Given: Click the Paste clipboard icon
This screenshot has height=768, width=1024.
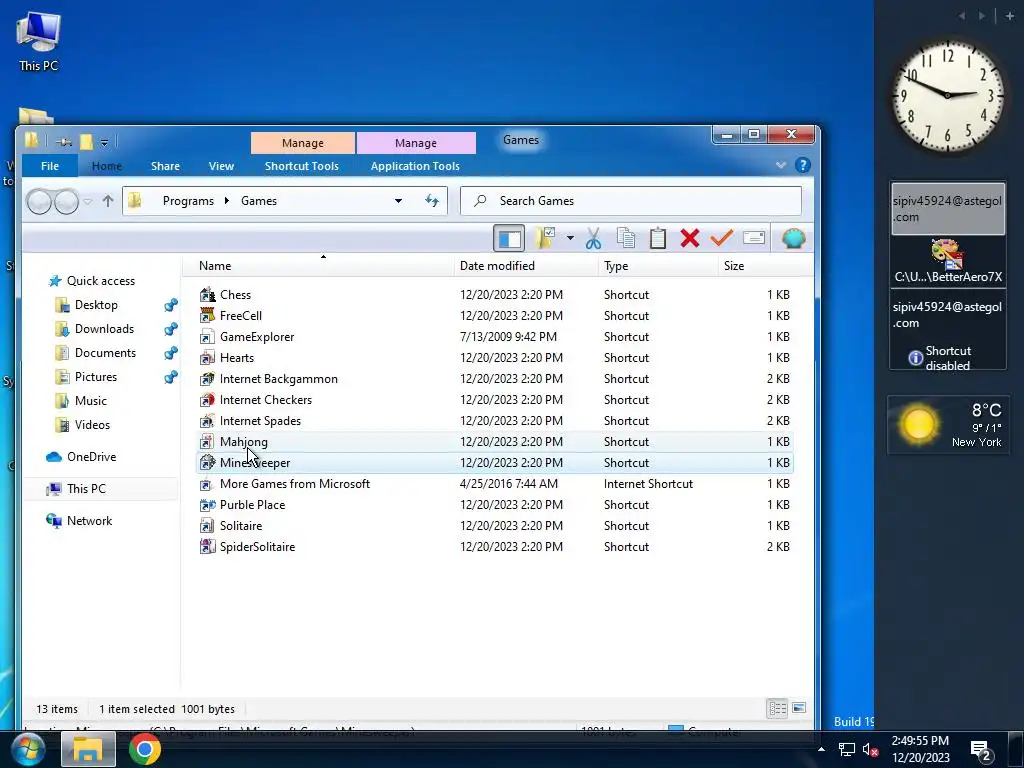Looking at the screenshot, I should pyautogui.click(x=658, y=238).
